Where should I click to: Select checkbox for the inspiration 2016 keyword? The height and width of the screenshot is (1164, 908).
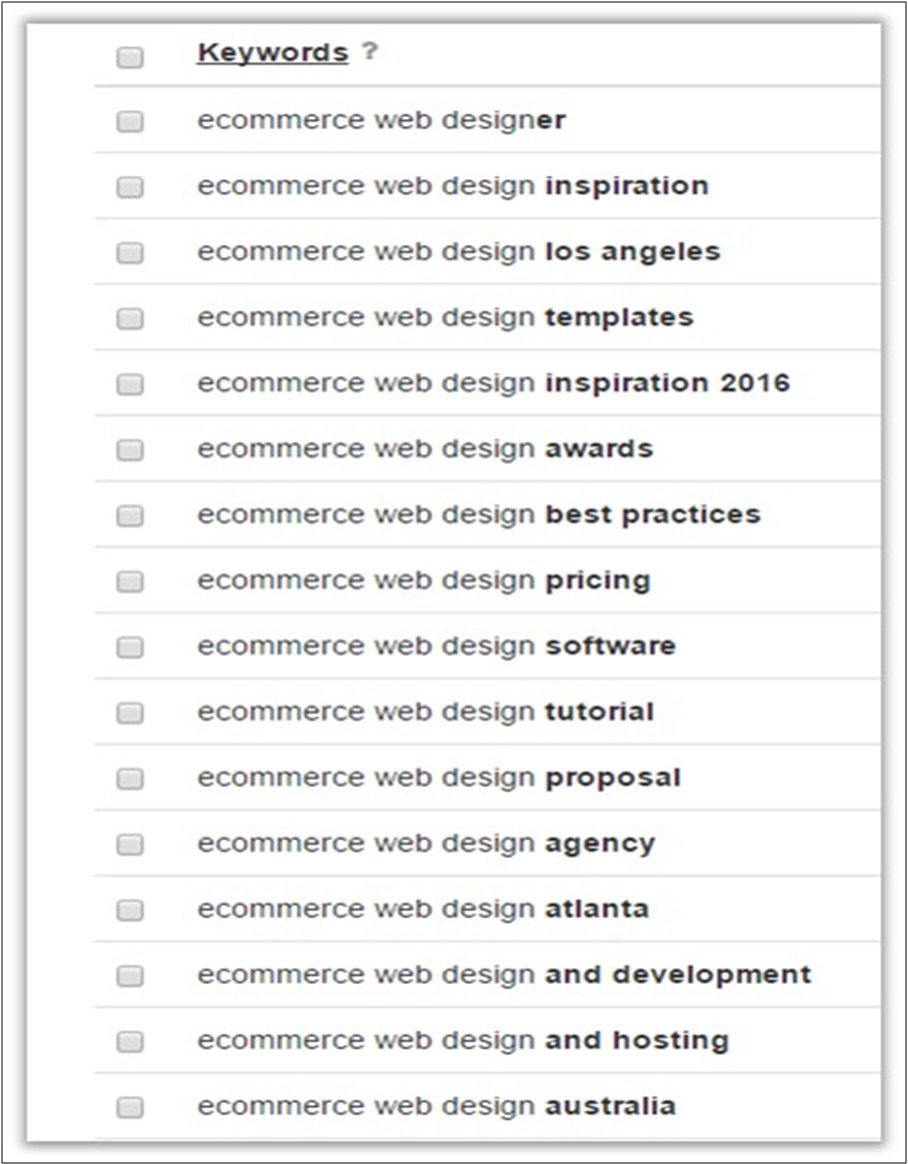click(130, 385)
